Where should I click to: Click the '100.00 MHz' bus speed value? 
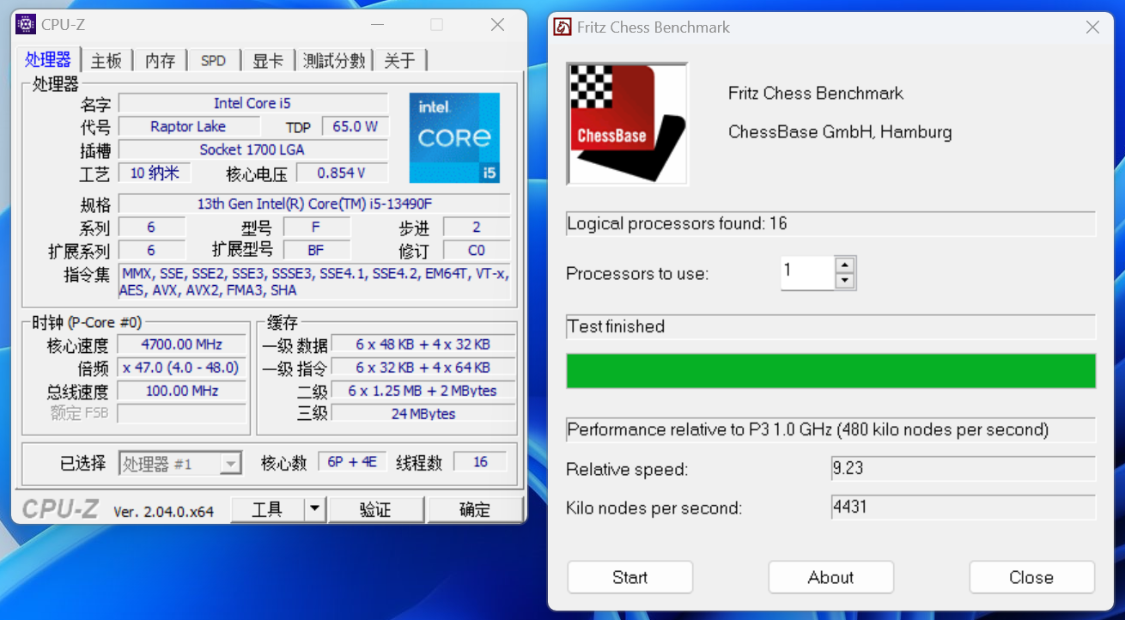click(182, 390)
